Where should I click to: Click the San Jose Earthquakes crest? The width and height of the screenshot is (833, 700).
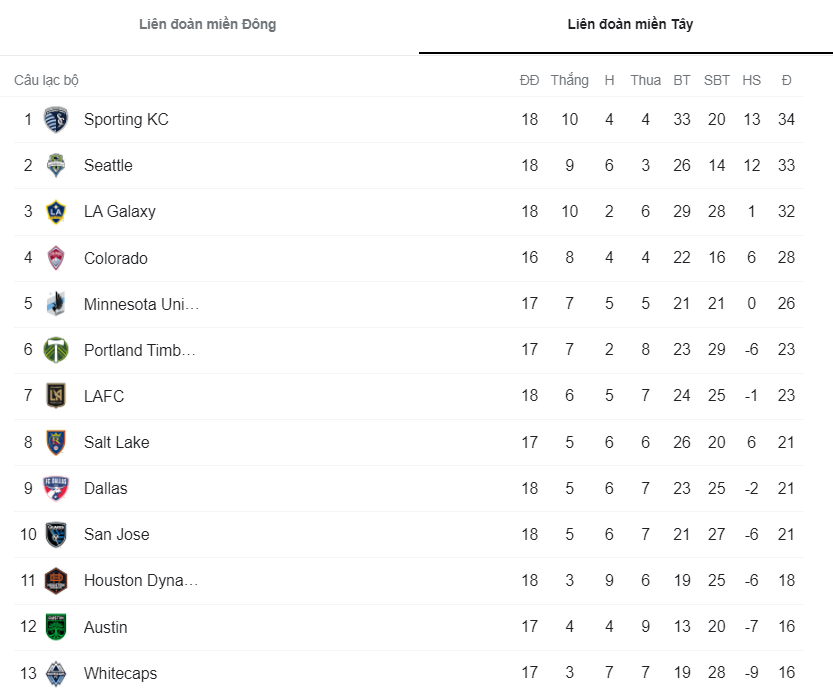[55, 534]
